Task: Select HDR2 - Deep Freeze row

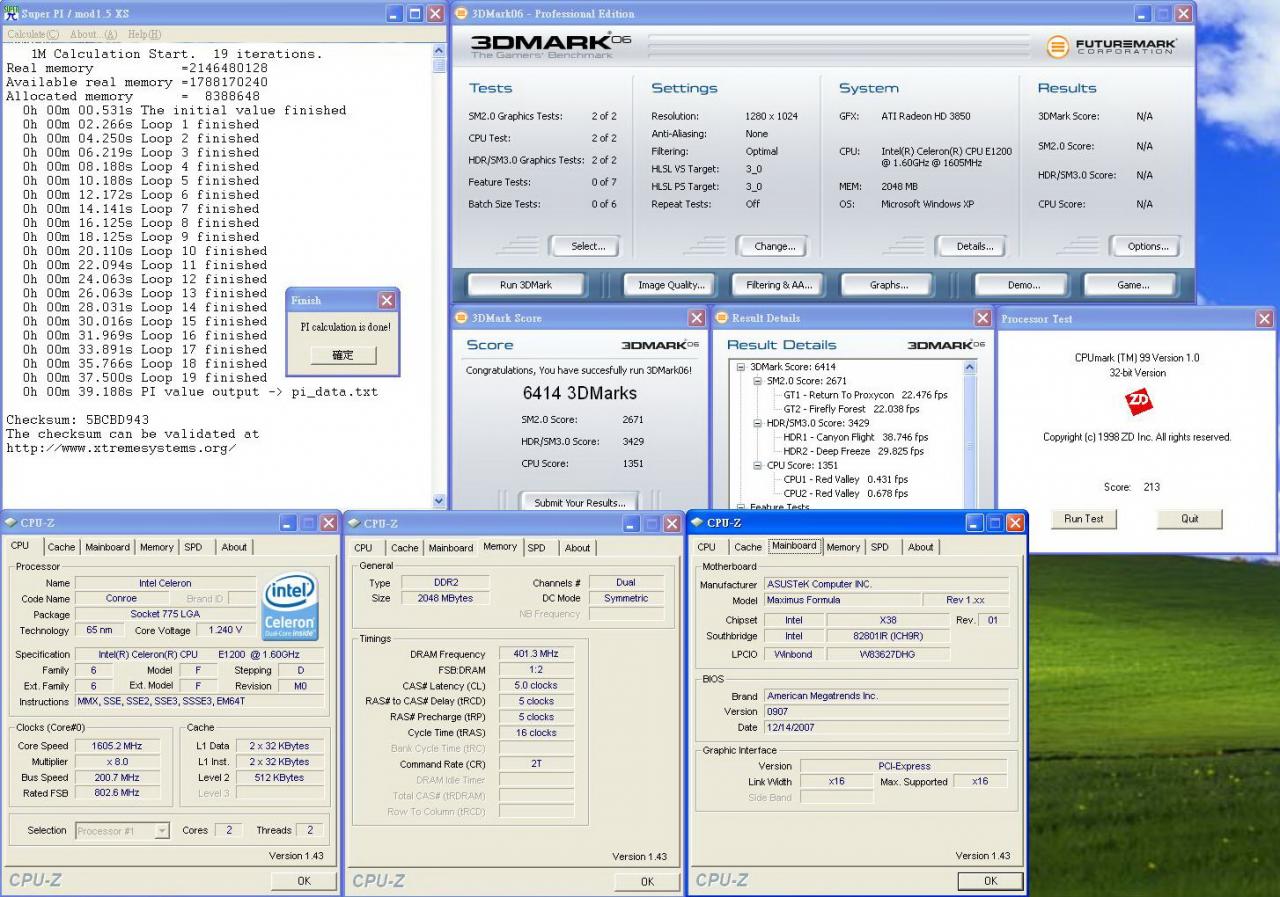Action: point(854,451)
